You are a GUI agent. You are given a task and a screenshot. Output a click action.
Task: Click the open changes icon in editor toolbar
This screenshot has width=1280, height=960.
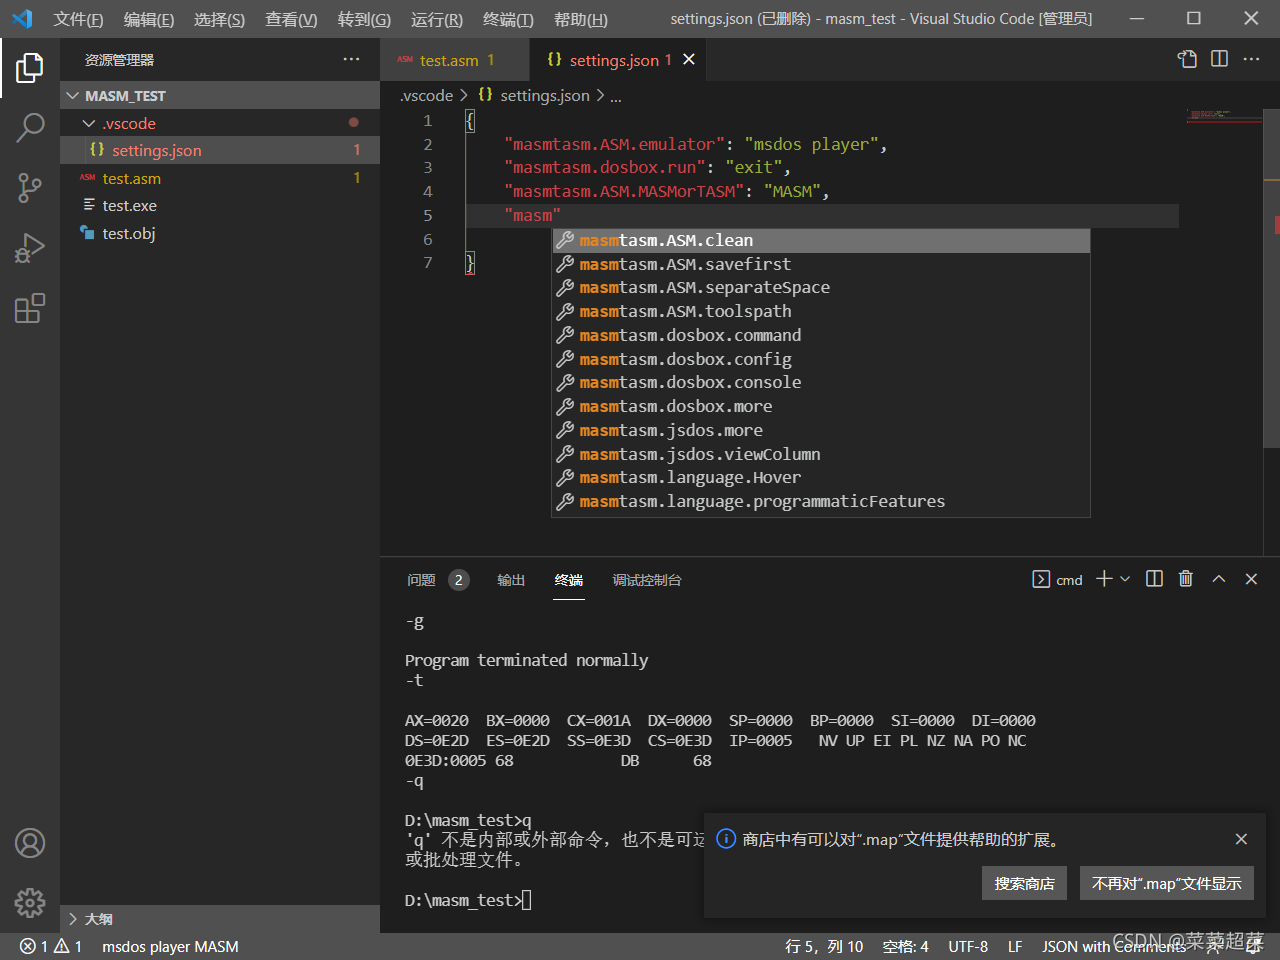point(1187,59)
